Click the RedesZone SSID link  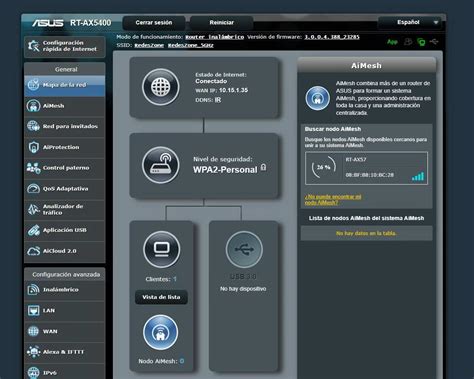click(x=149, y=45)
